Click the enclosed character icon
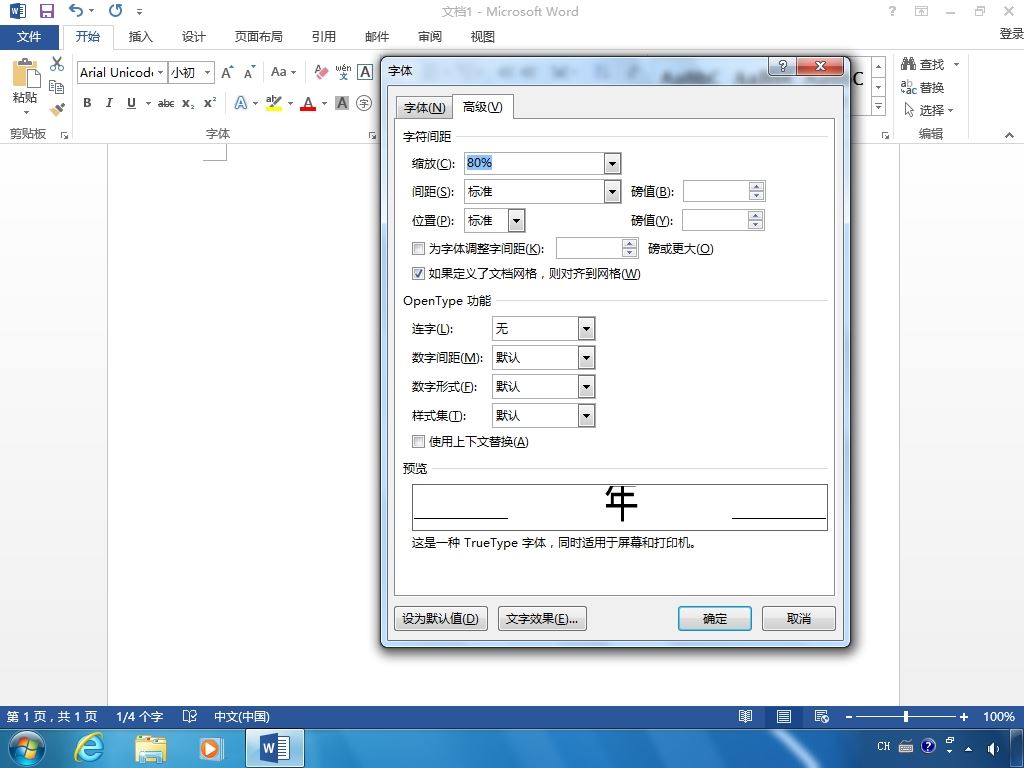This screenshot has width=1024, height=768. pos(364,103)
